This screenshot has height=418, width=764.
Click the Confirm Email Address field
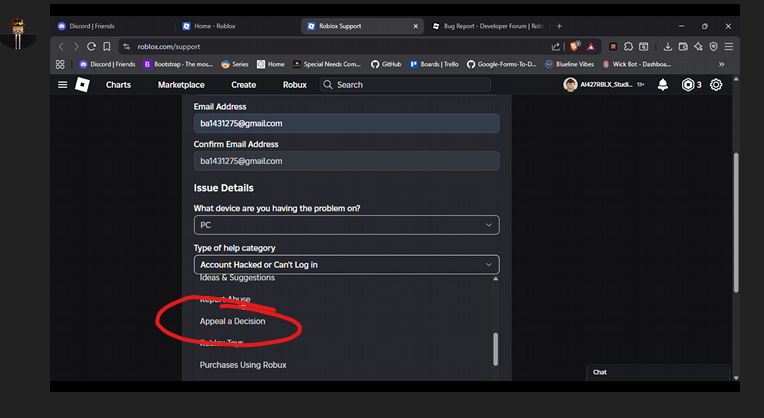[346, 161]
